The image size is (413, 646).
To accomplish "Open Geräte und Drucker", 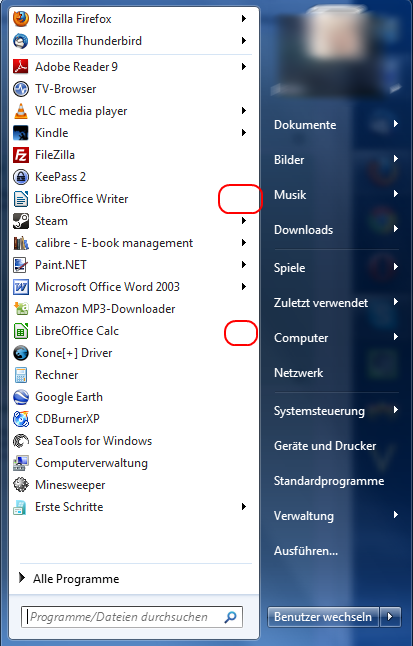I will [325, 446].
